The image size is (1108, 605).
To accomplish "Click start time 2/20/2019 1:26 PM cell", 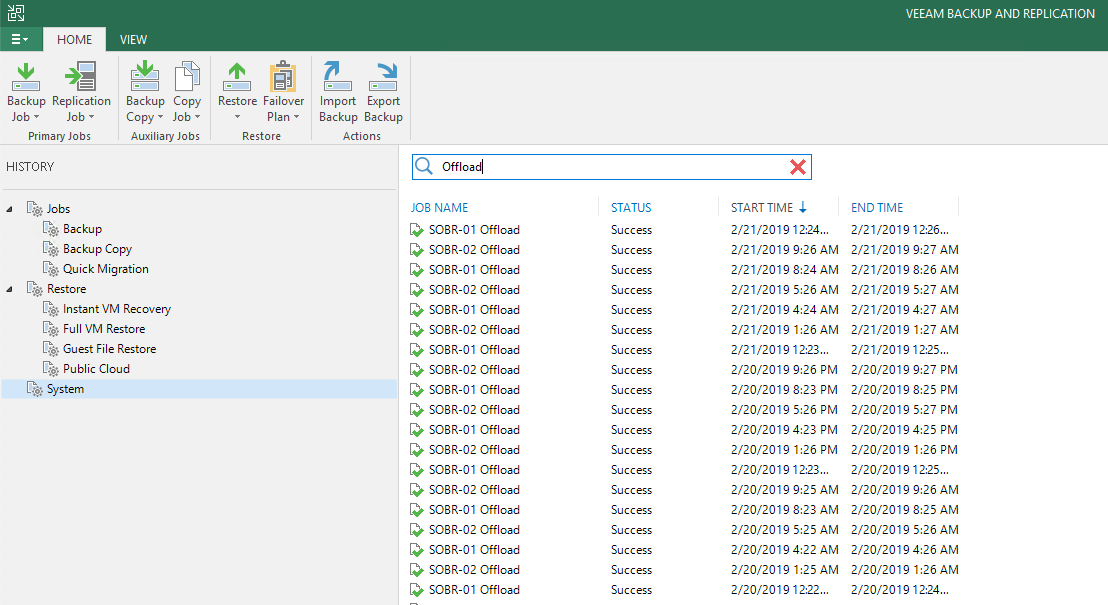I will (784, 450).
